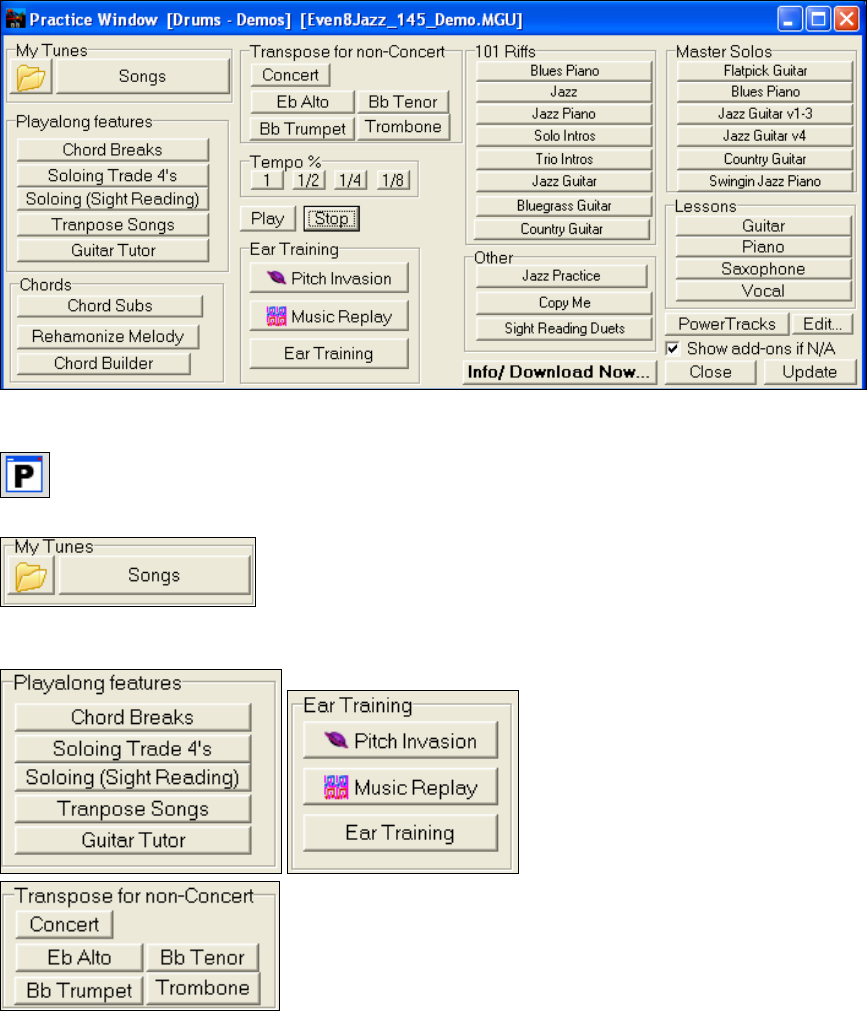Open Piano lessons

click(x=763, y=248)
